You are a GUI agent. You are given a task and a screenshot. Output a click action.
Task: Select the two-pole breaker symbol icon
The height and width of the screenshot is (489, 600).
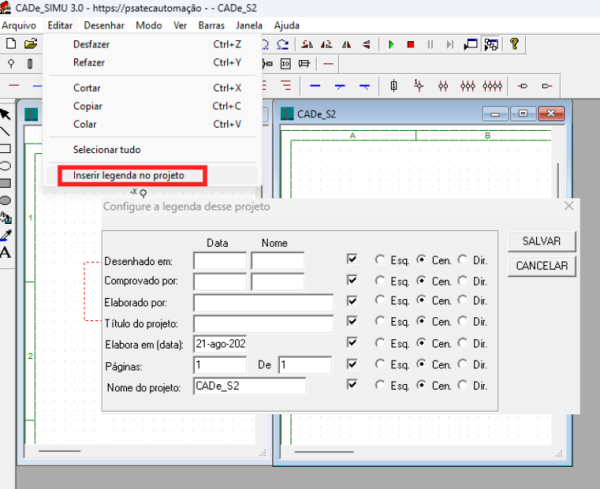[x=443, y=86]
